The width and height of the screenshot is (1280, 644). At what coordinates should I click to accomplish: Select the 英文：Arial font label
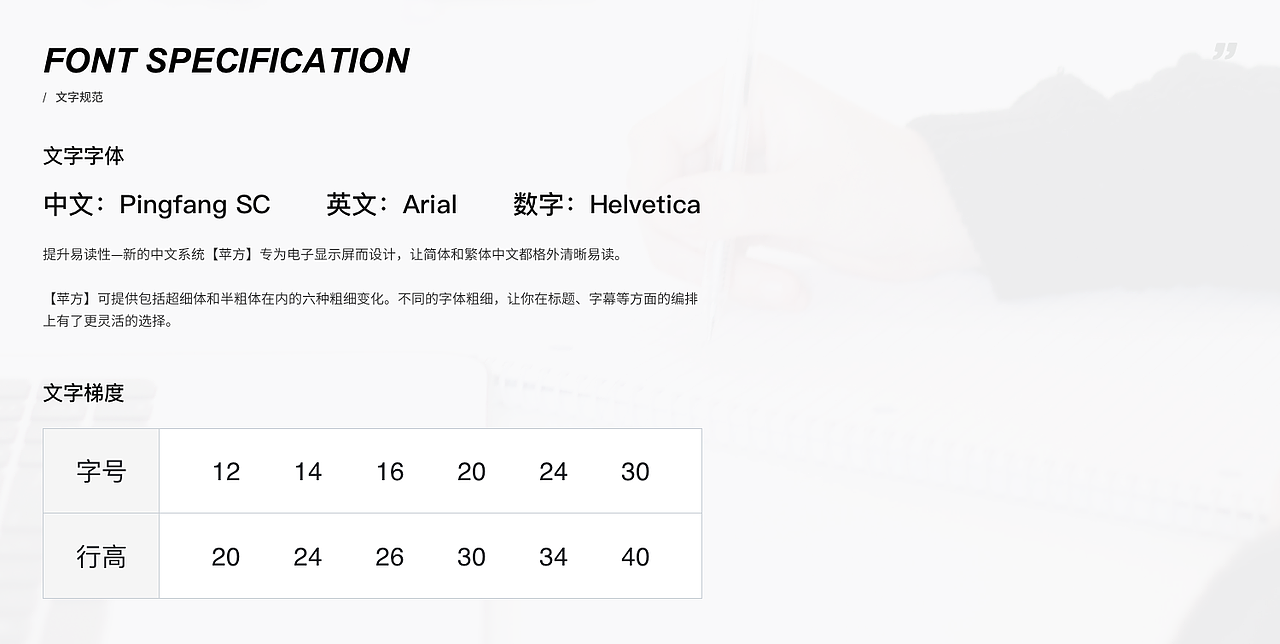(x=391, y=205)
